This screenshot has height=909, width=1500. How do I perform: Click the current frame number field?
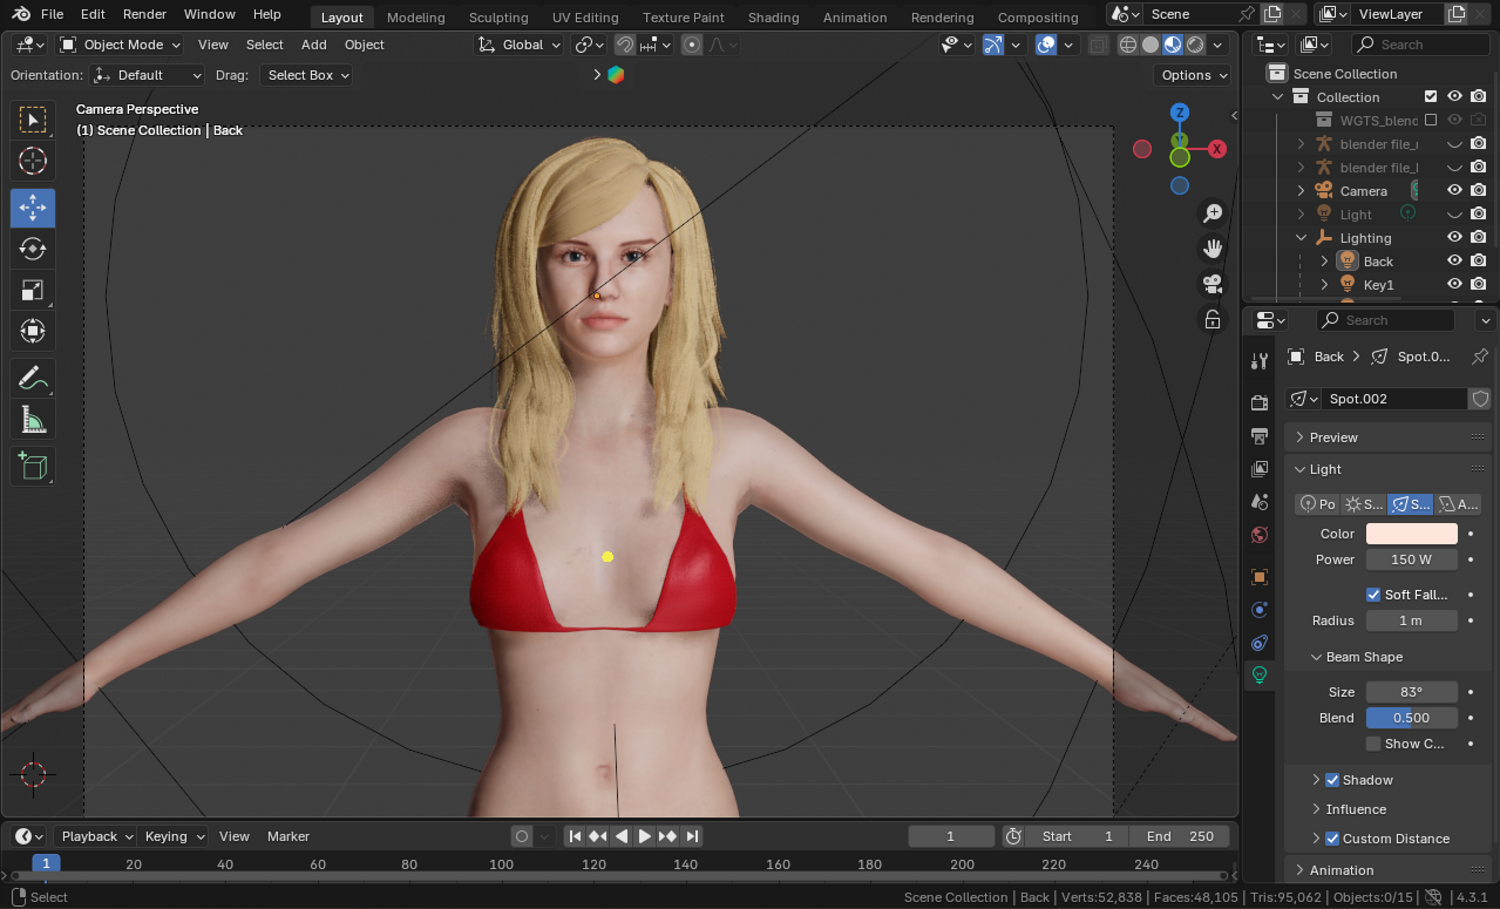coord(951,836)
